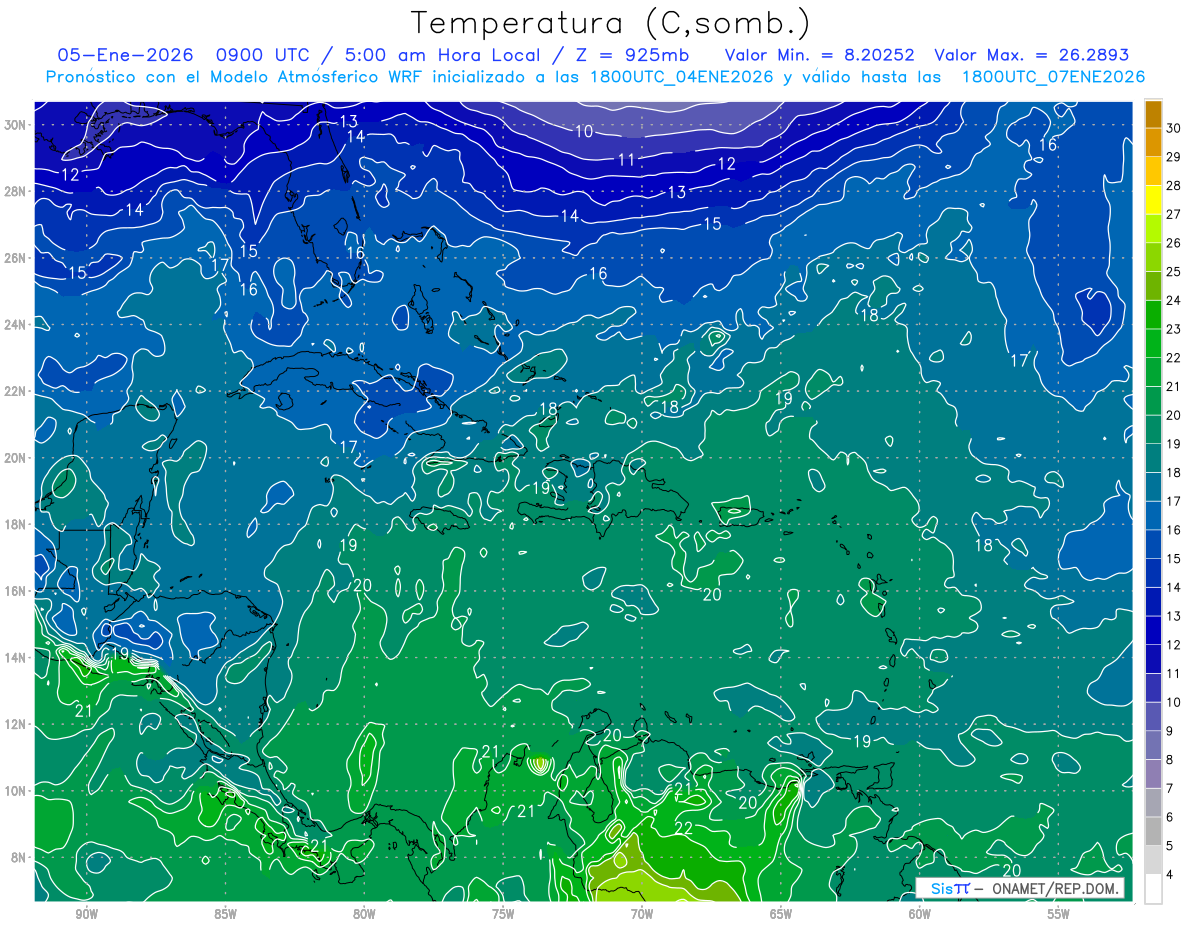This screenshot has width=1200, height=927.
Task: Click the '65W' longitude axis label
Action: pyautogui.click(x=781, y=913)
